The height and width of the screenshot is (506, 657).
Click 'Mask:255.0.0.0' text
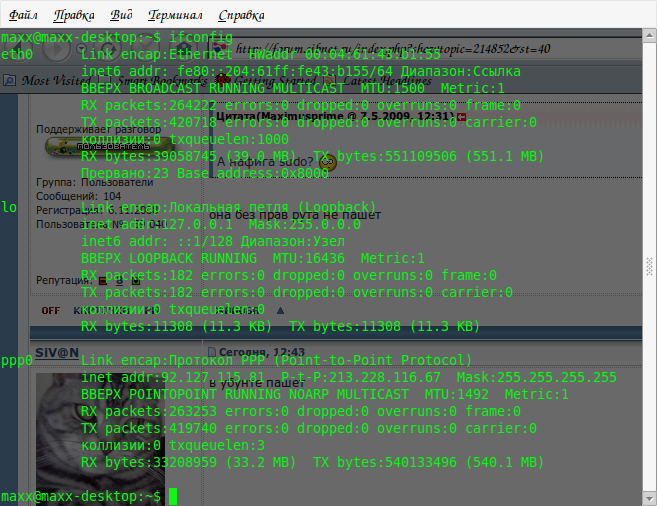305,224
